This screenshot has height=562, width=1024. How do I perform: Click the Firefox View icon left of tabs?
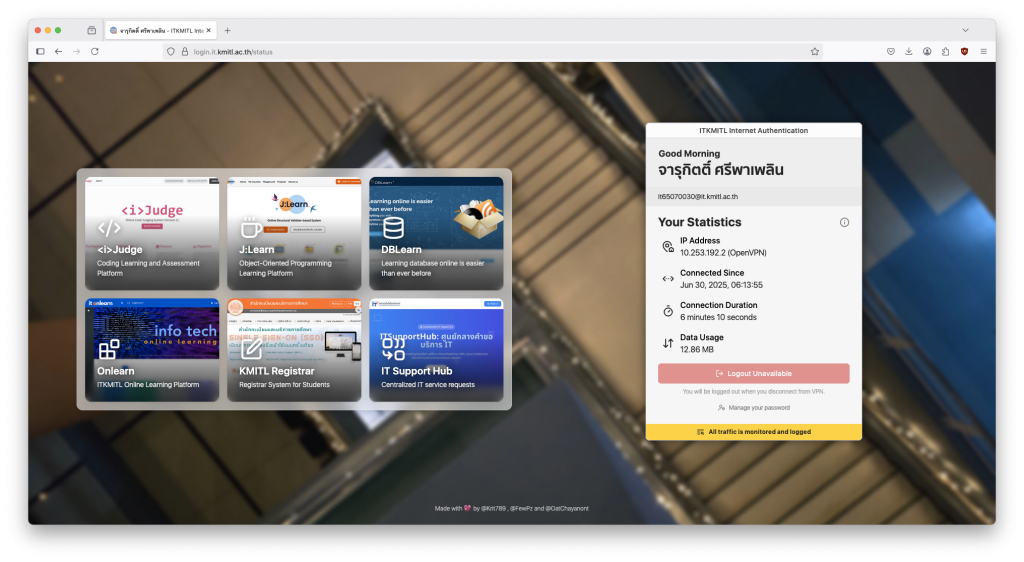click(91, 30)
